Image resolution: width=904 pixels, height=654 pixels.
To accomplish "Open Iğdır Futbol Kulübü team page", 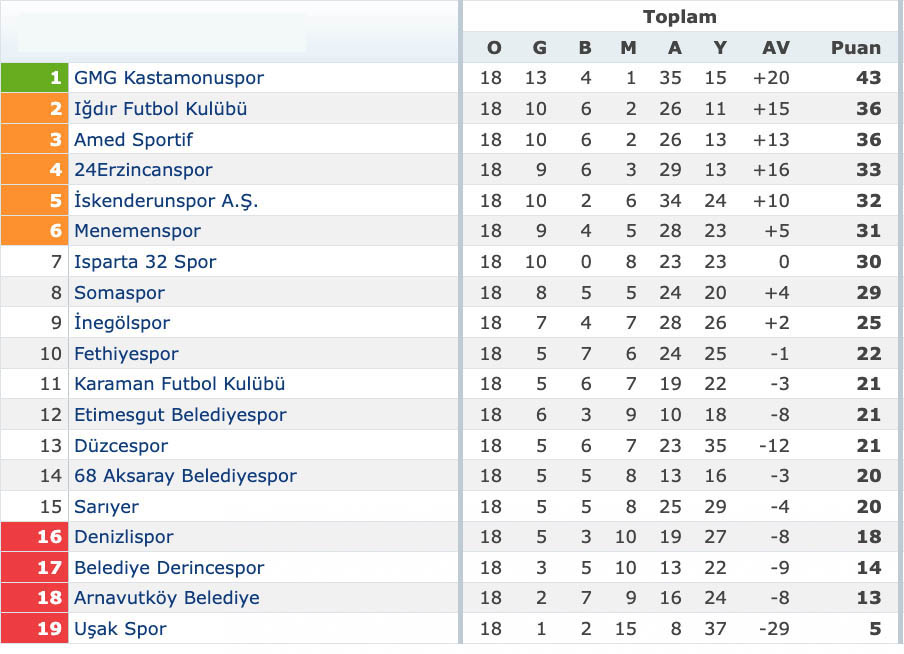I will 160,108.
